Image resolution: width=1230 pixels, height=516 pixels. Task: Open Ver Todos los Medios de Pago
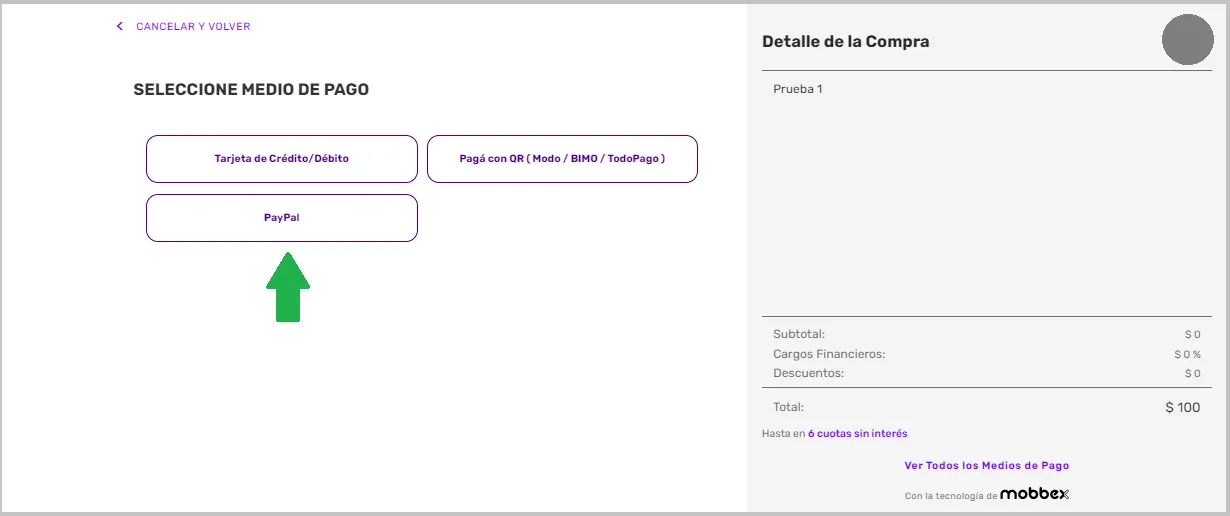point(987,466)
